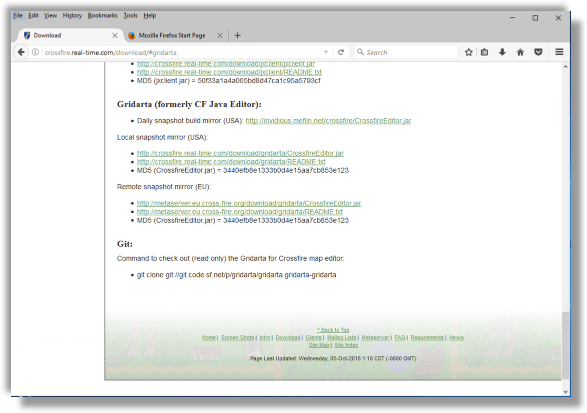
Task: Open the Screen Shots footer link
Action: [x=237, y=337]
